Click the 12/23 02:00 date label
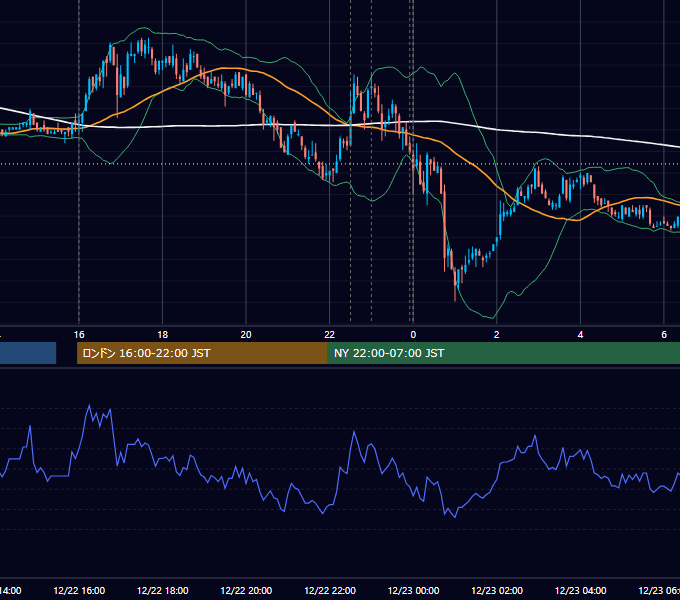680x600 pixels. (x=497, y=590)
